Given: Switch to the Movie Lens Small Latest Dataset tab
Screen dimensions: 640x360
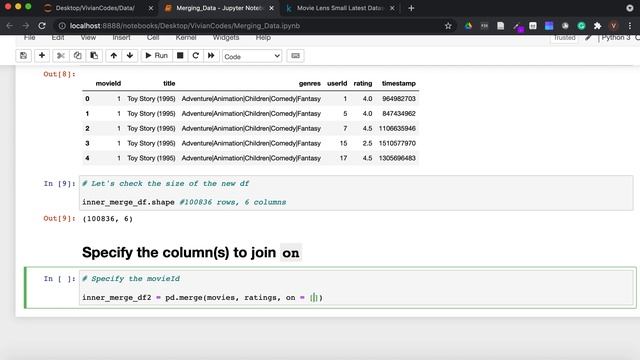Looking at the screenshot, I should coord(339,8).
